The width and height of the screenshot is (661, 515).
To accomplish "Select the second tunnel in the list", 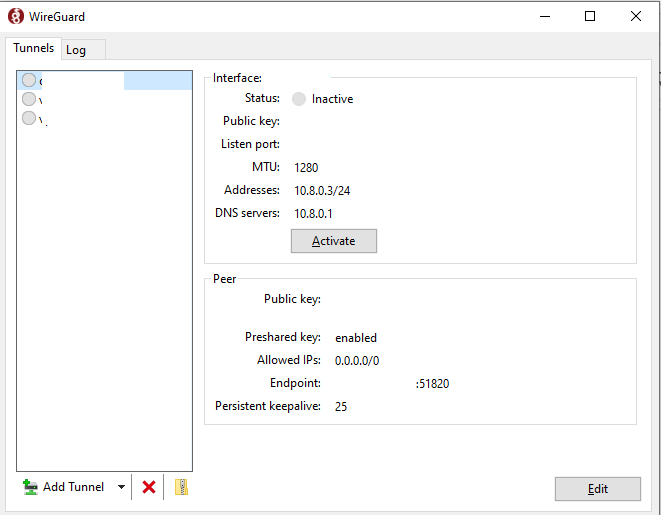I will tap(105, 99).
